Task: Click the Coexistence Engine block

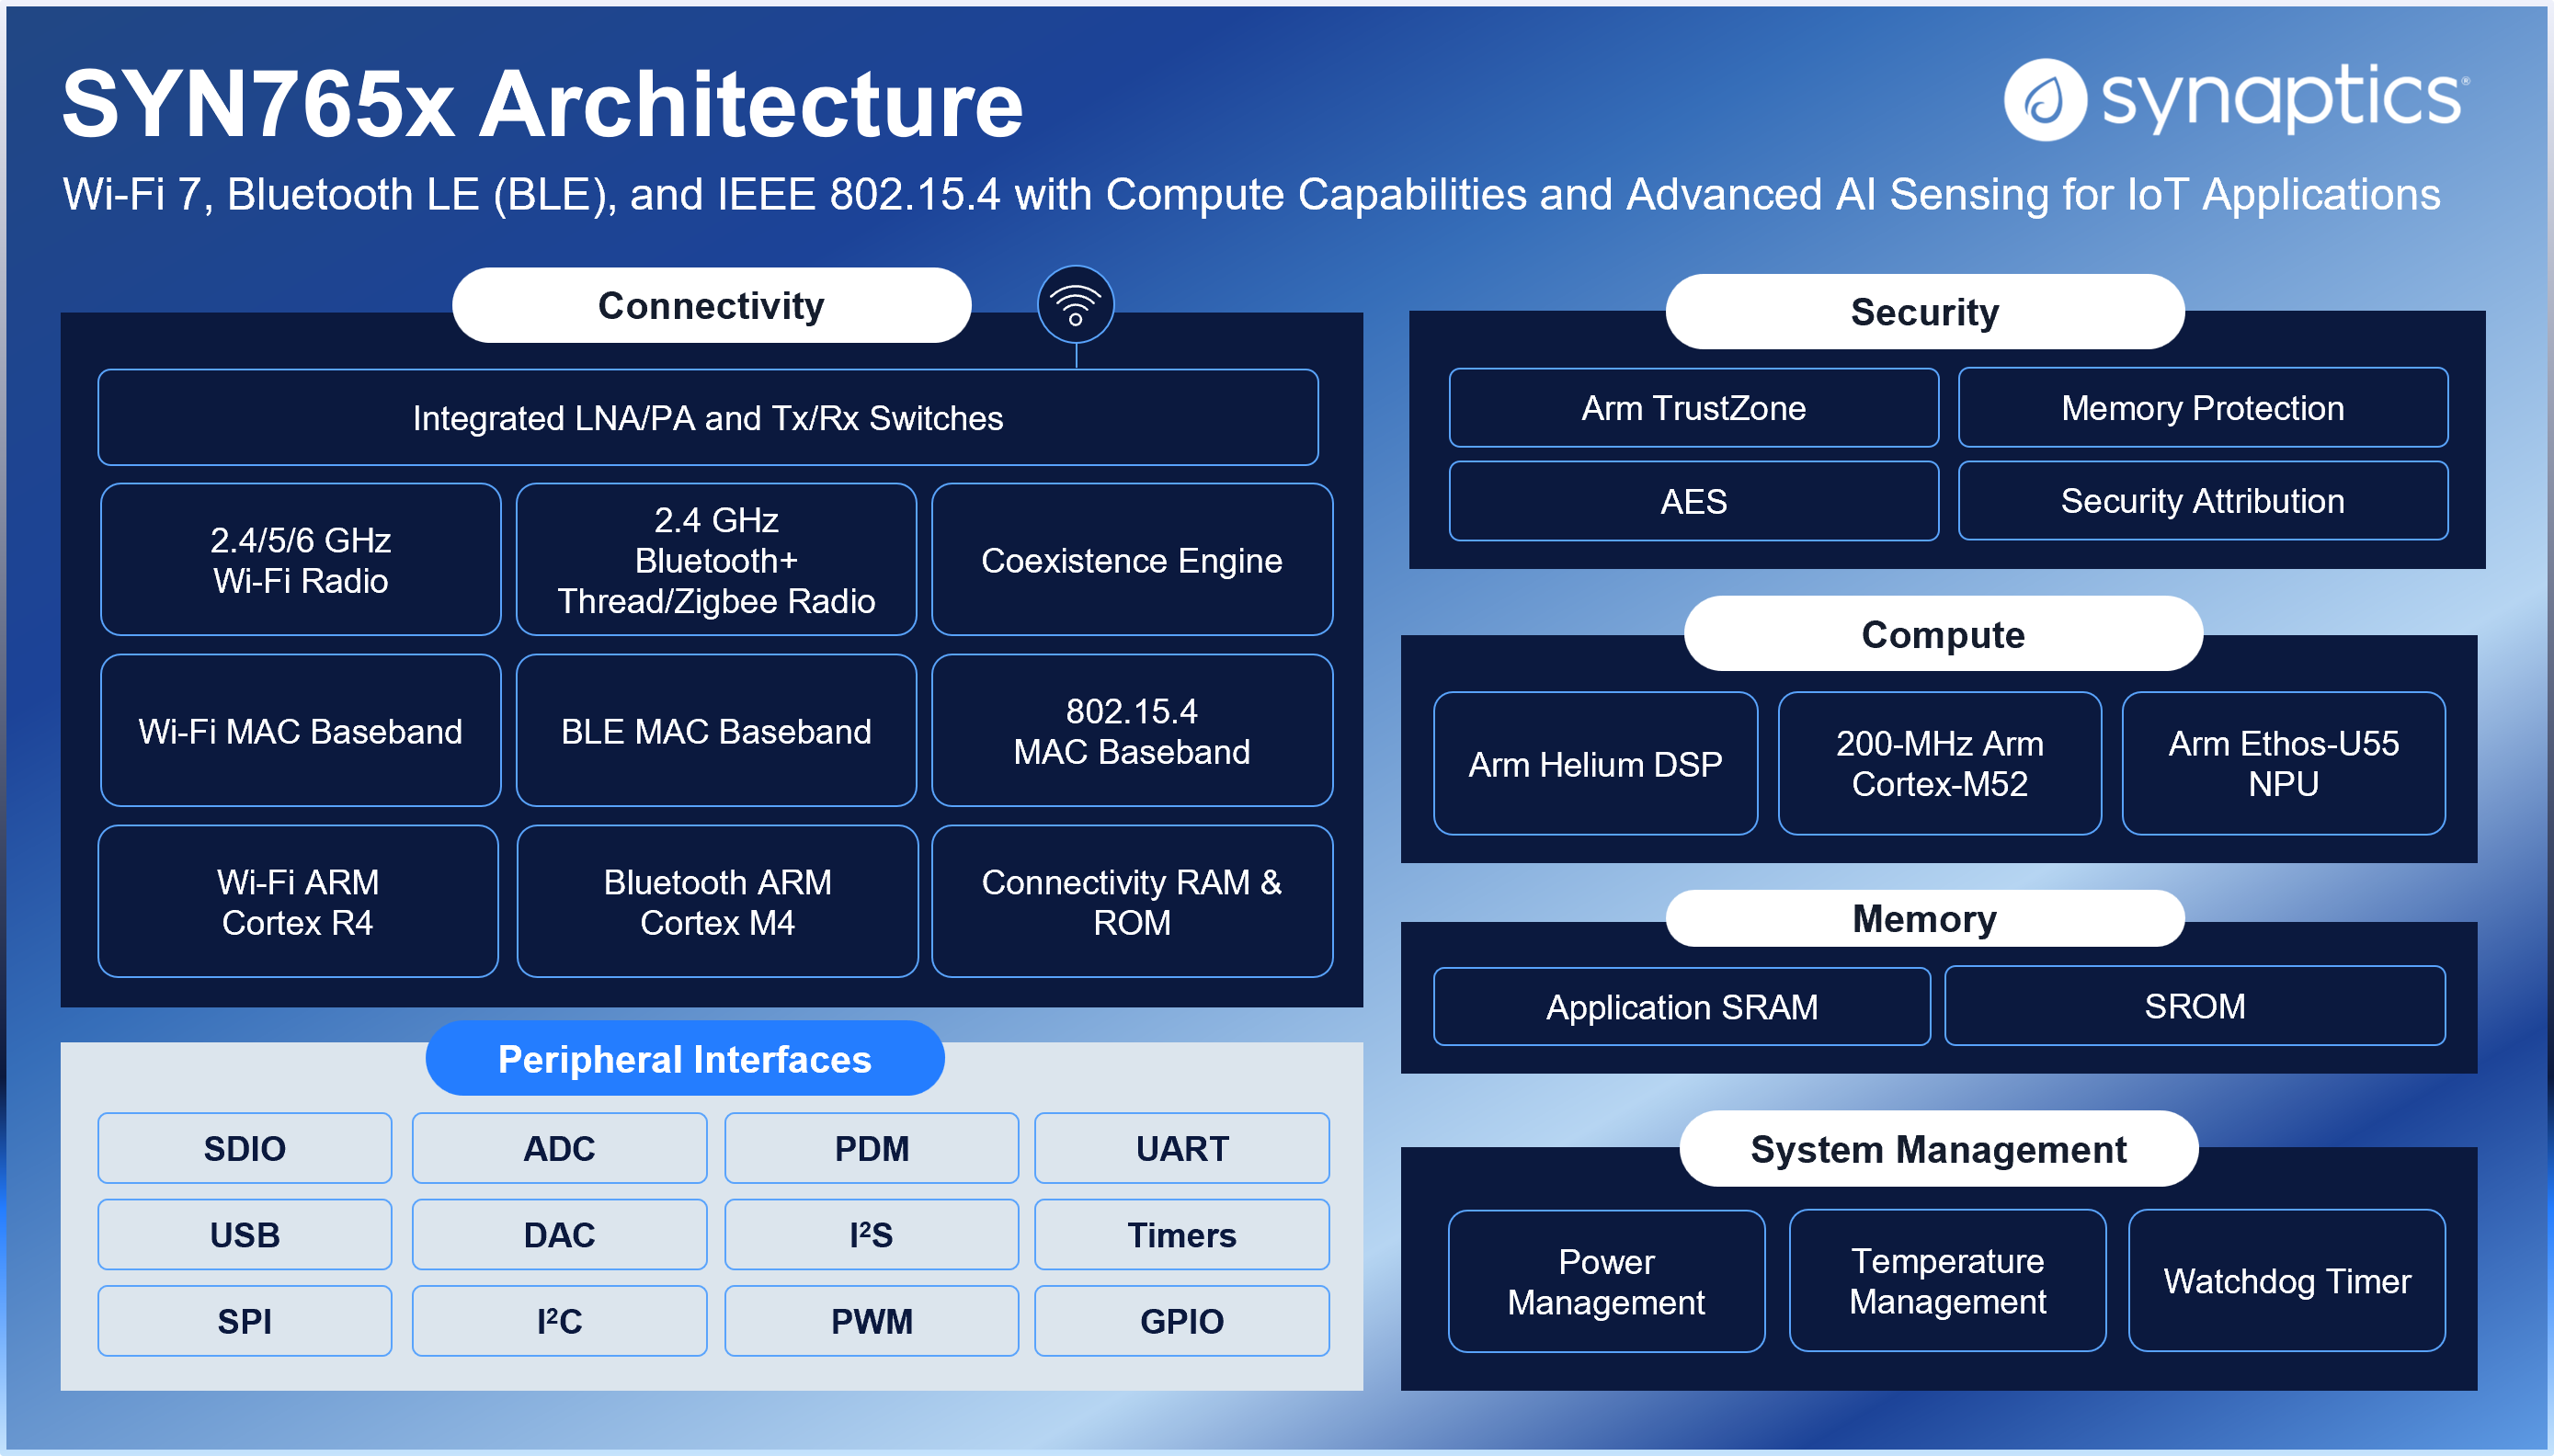Action: tap(1131, 560)
